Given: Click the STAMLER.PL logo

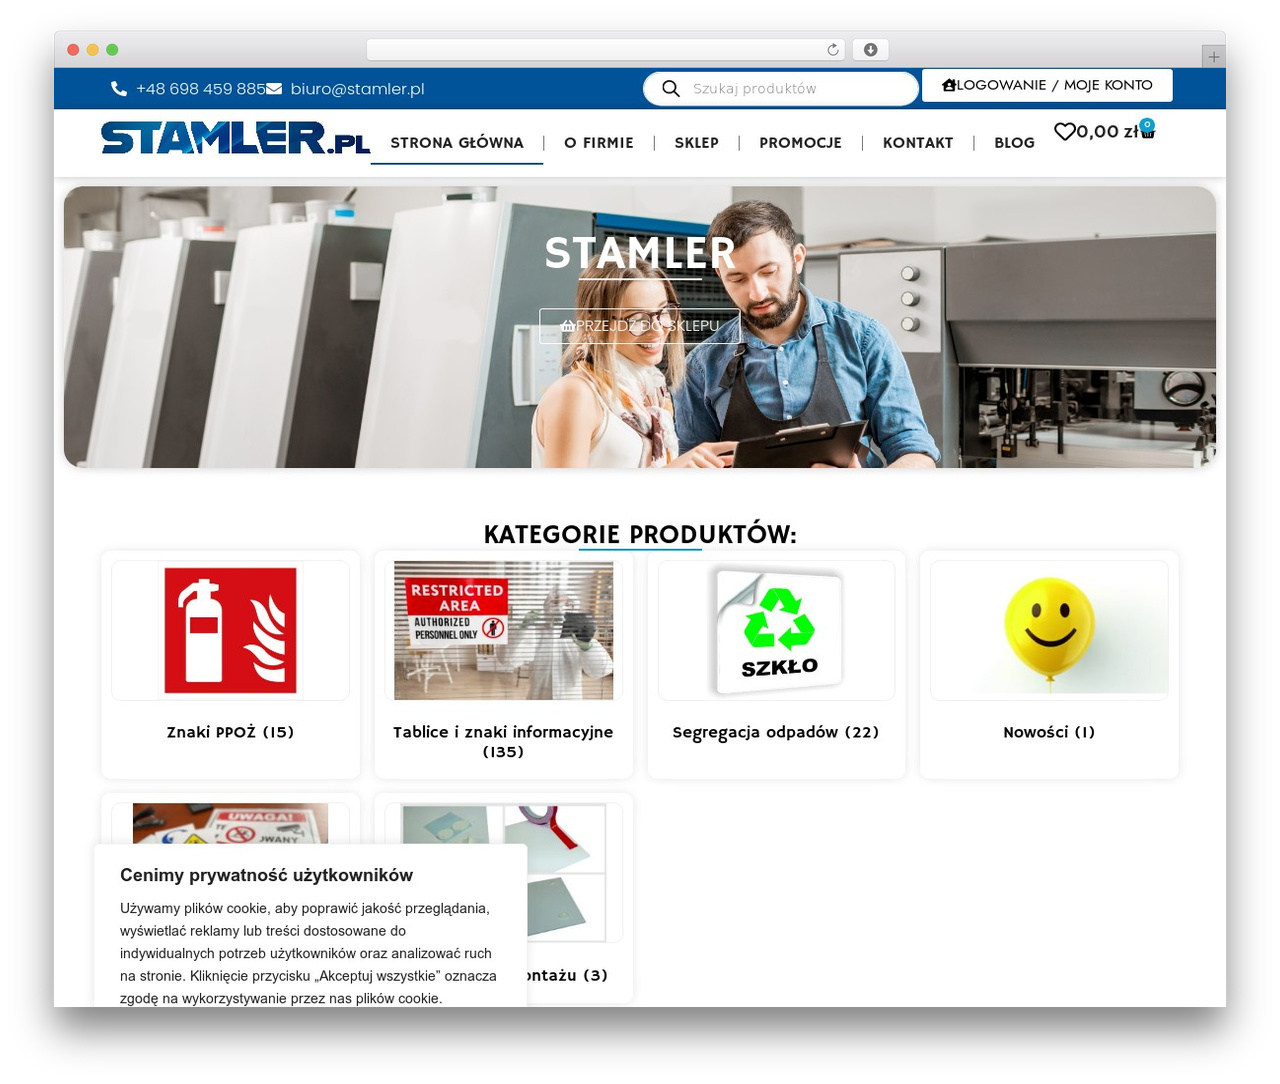Looking at the screenshot, I should 235,138.
